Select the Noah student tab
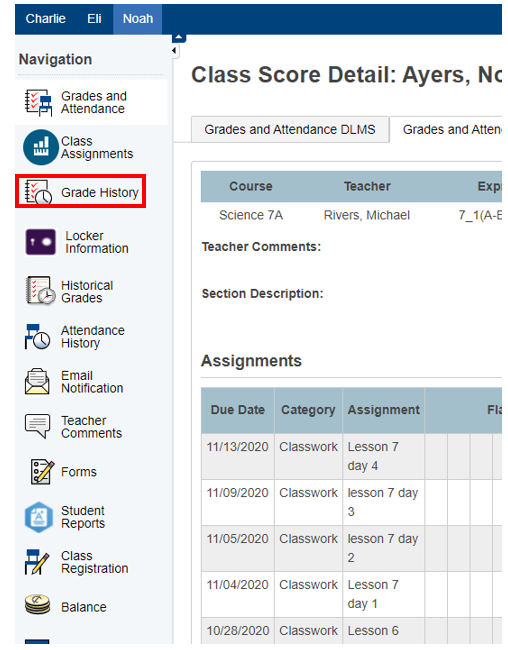Viewport: 508px width, 650px height. [138, 19]
